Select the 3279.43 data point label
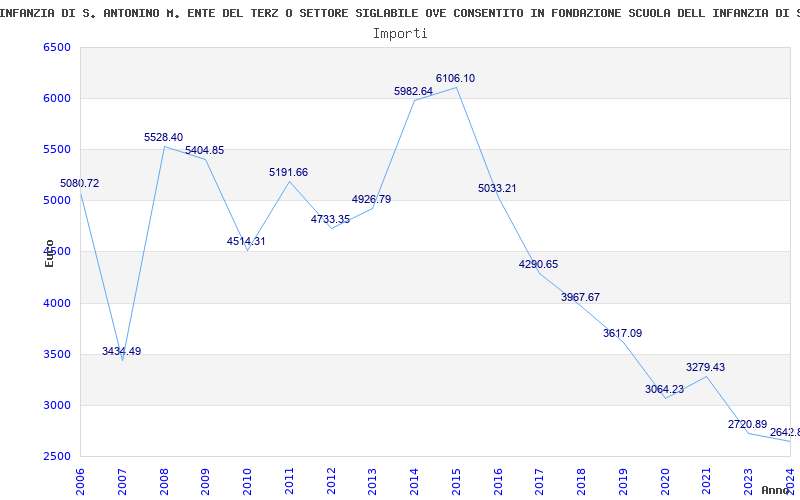The height and width of the screenshot is (500, 800). [x=705, y=367]
